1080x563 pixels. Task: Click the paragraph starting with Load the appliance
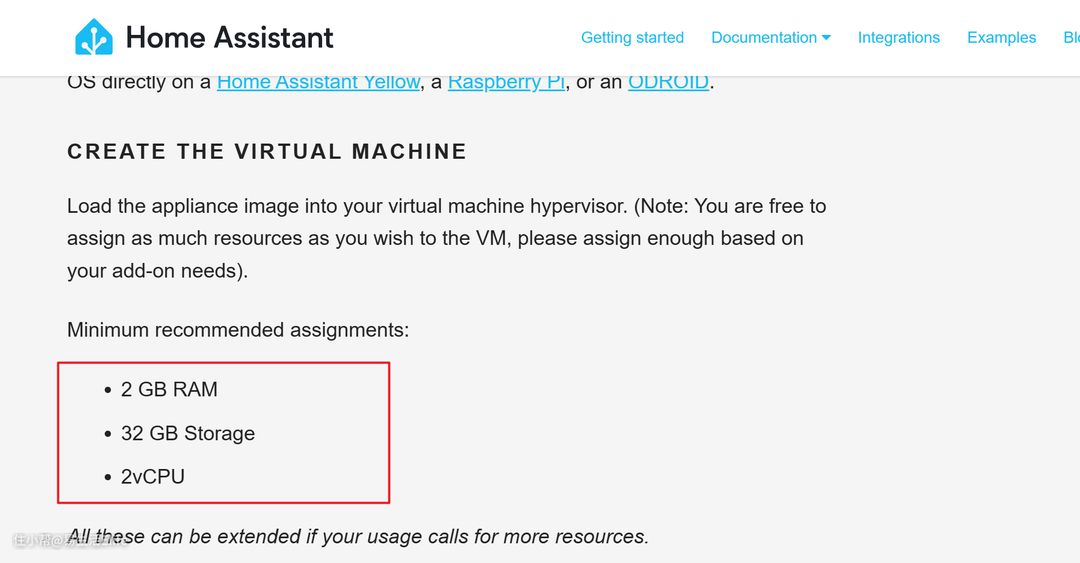pyautogui.click(x=446, y=238)
